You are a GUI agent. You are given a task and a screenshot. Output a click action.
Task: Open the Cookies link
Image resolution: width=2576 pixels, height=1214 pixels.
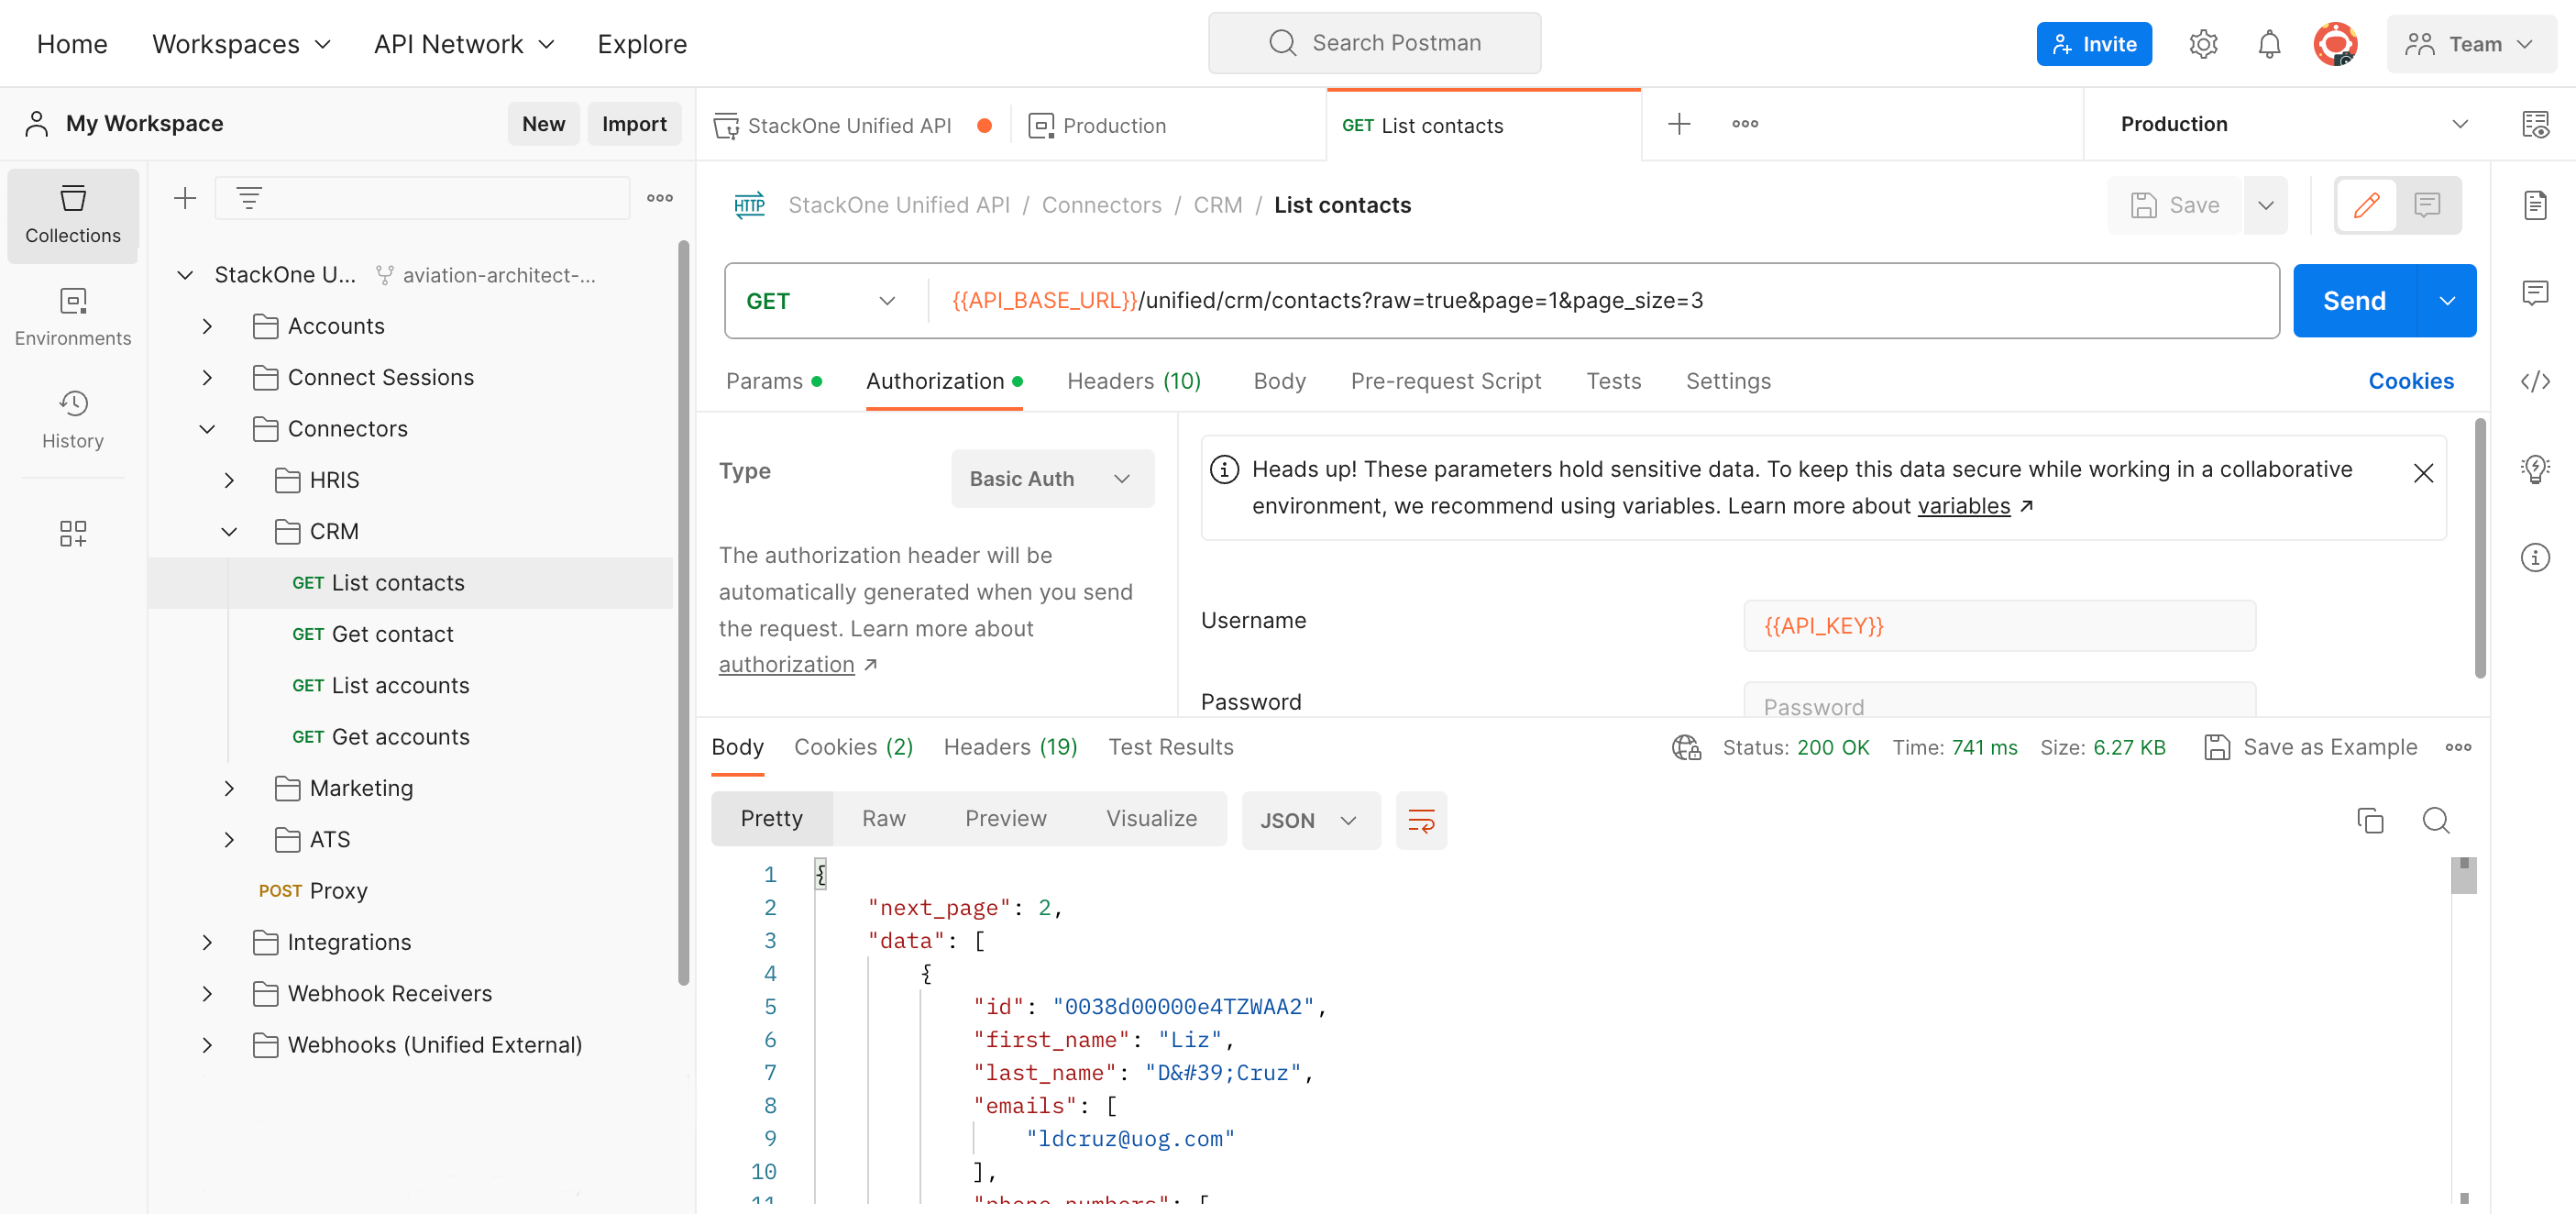pyautogui.click(x=2410, y=381)
